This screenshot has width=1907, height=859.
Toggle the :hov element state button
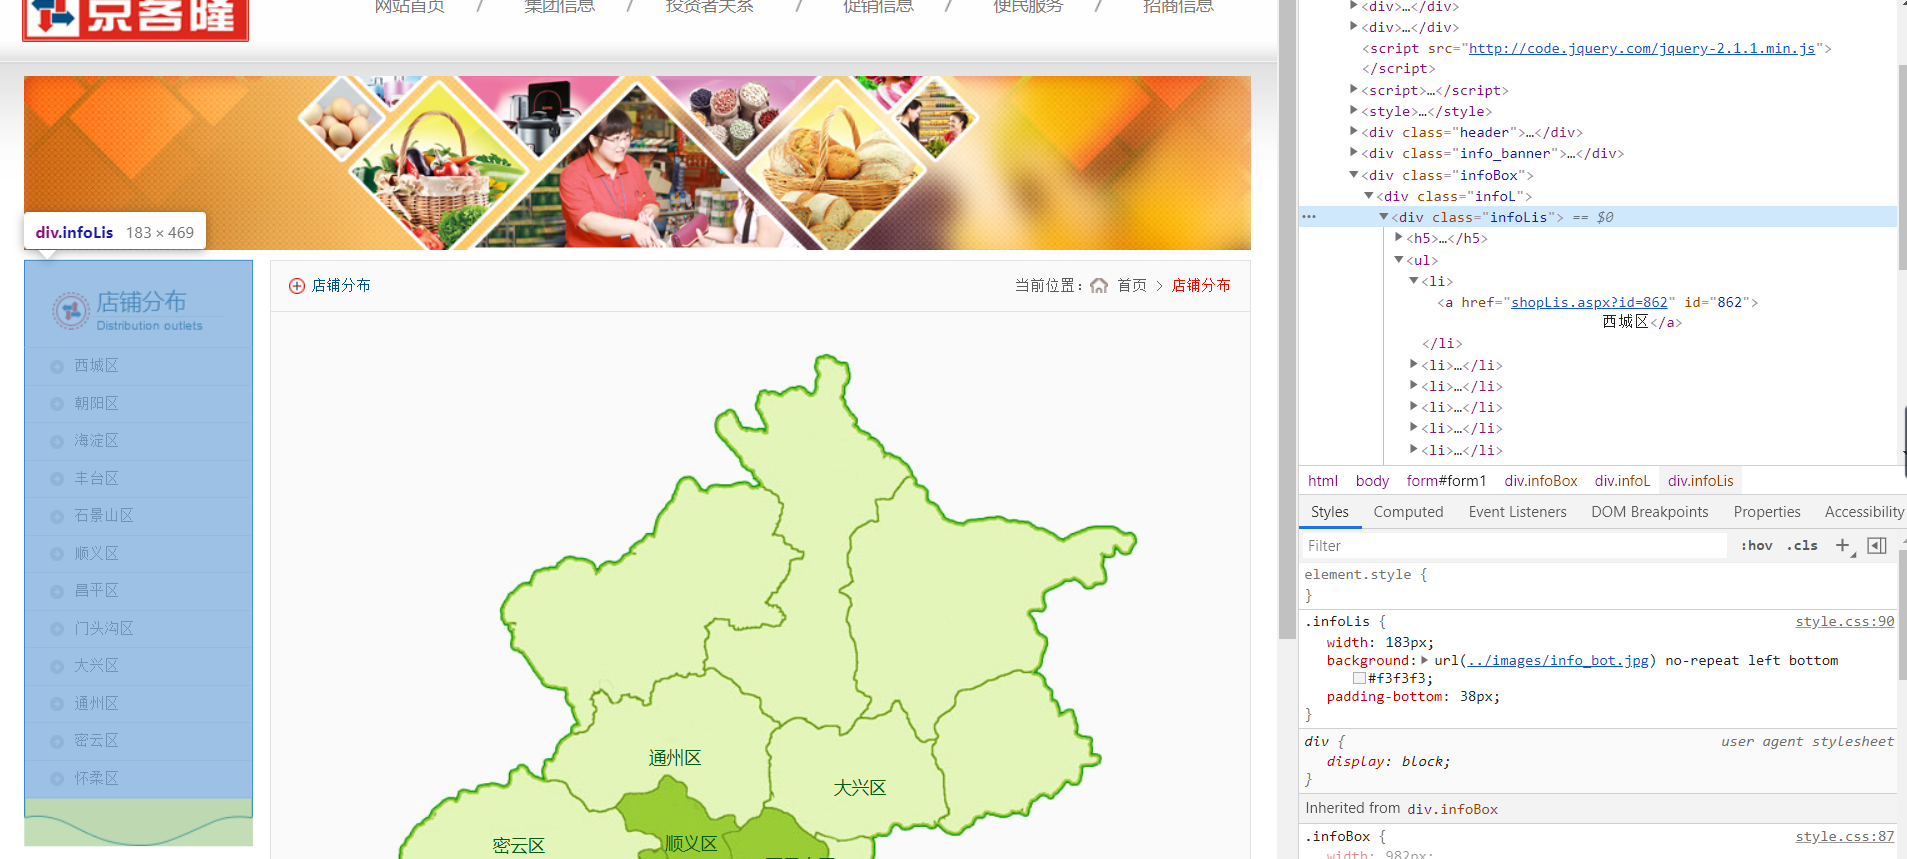click(1757, 545)
